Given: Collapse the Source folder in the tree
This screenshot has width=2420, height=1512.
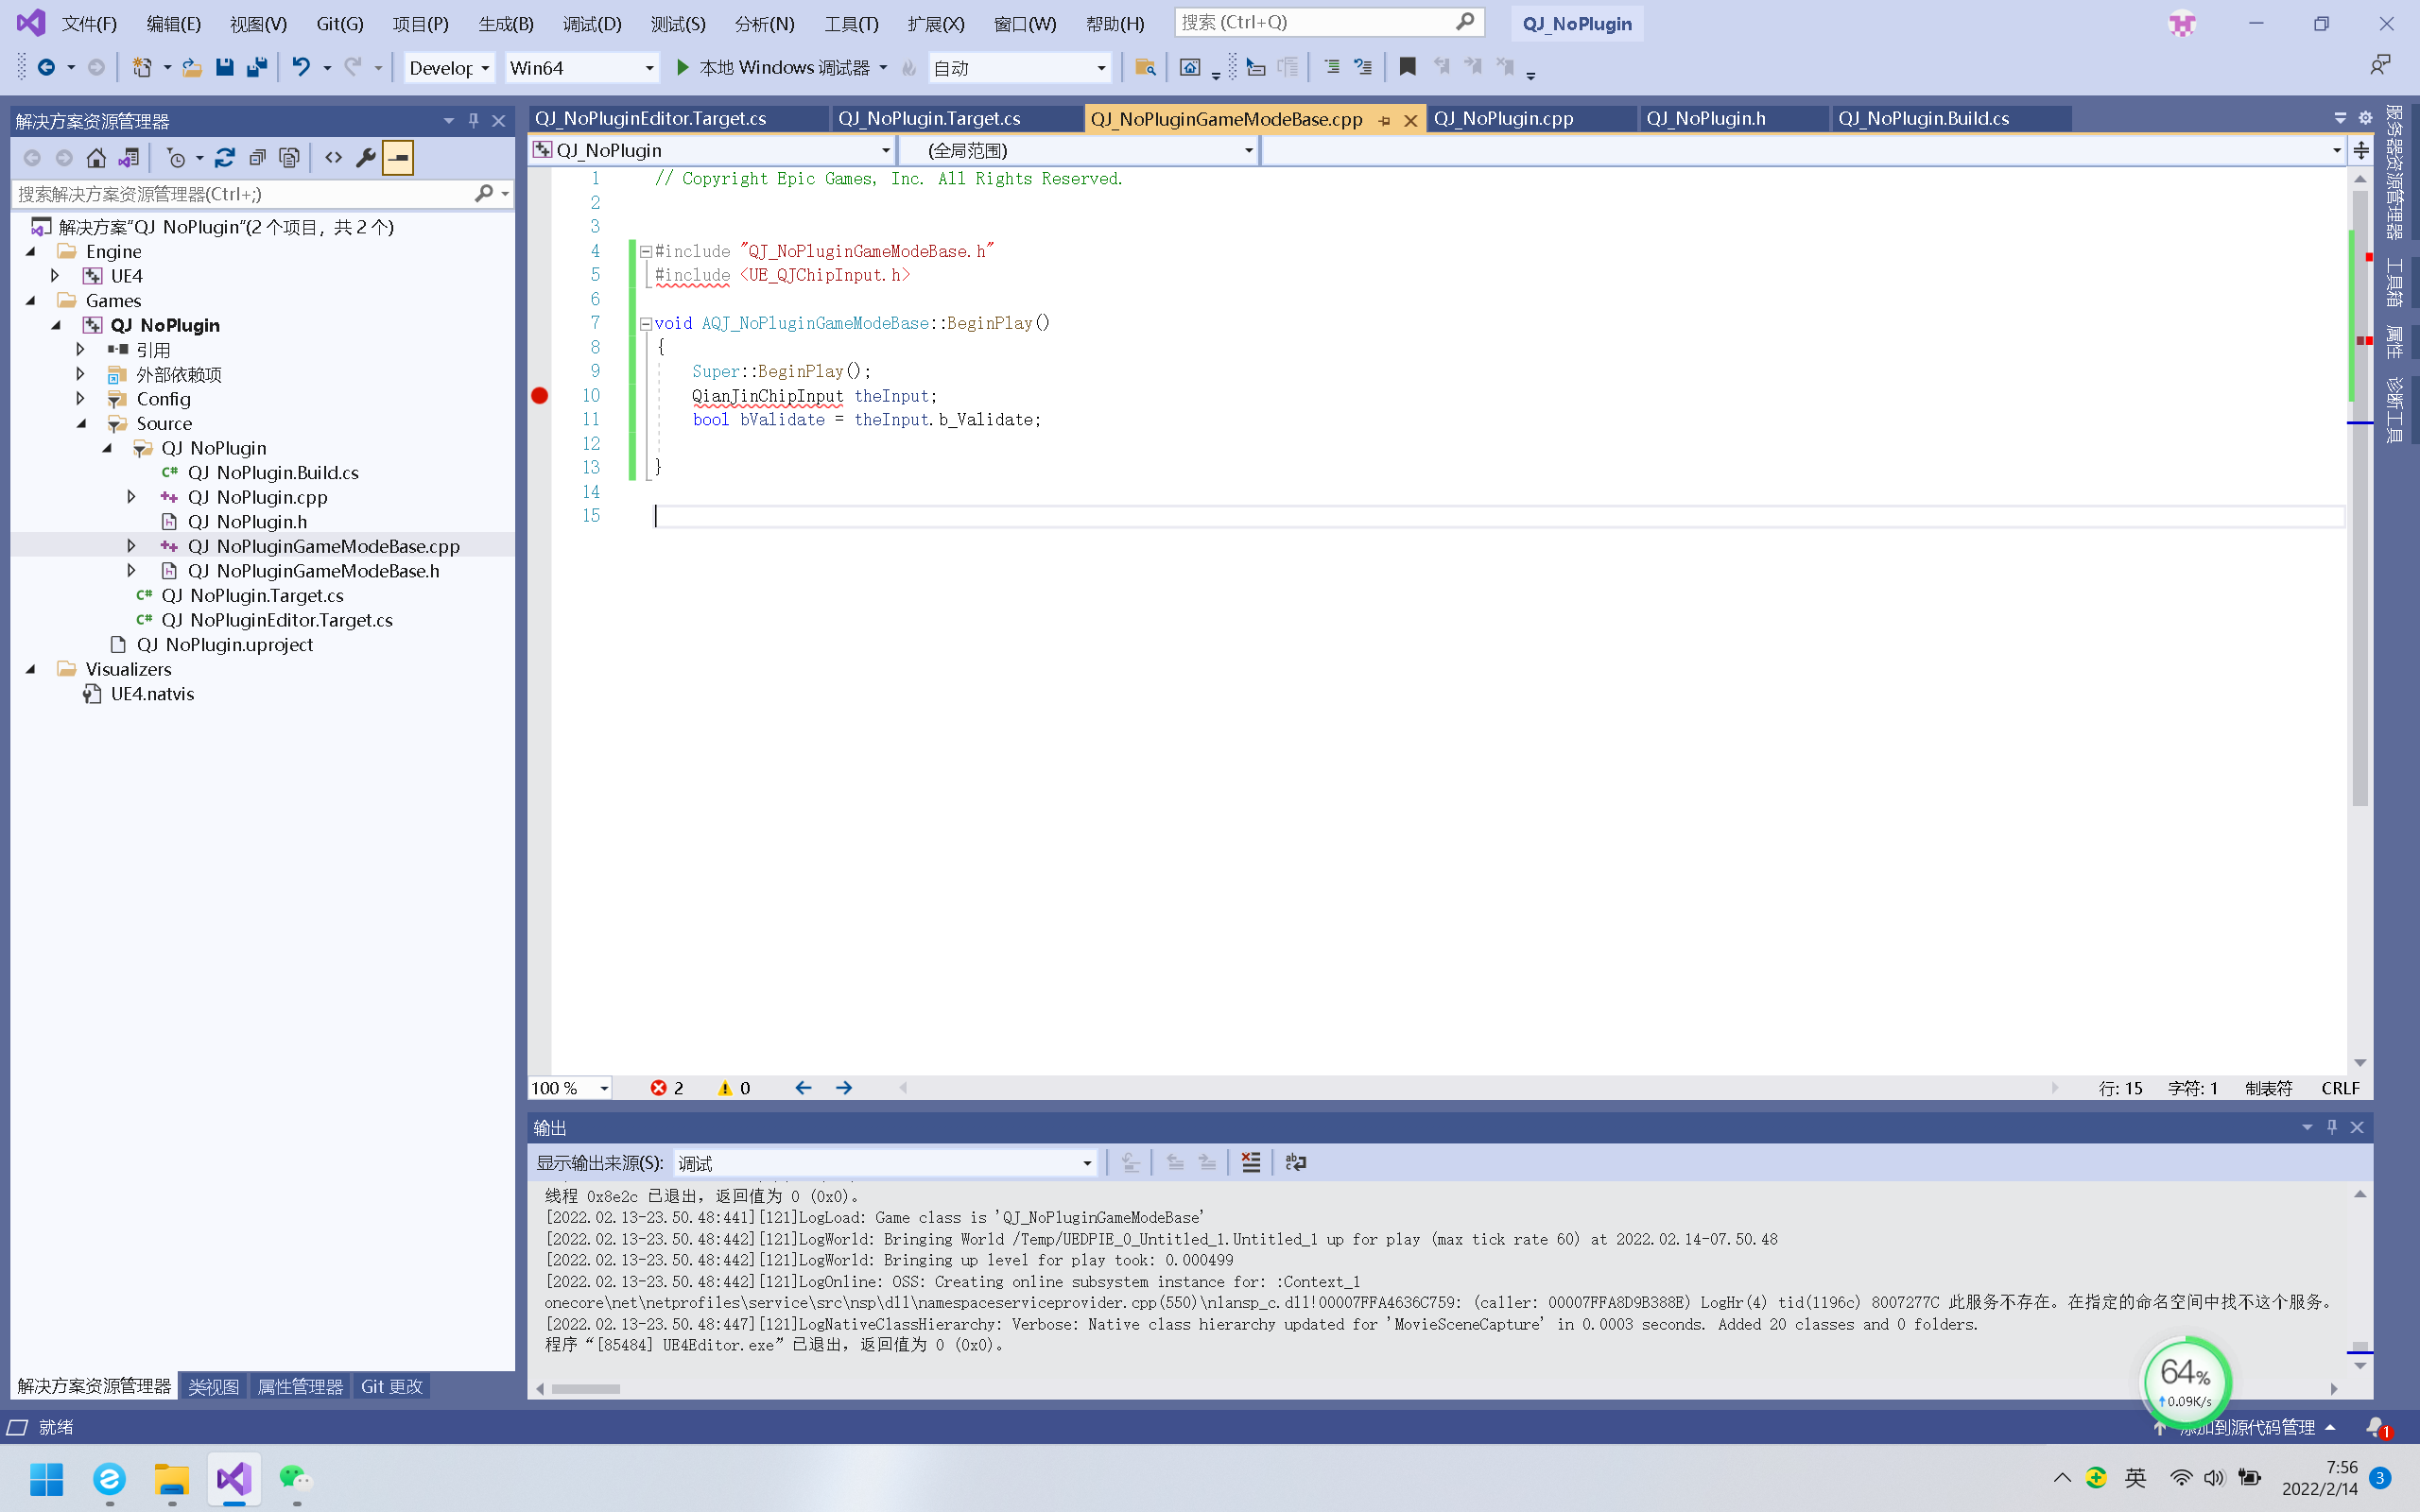Looking at the screenshot, I should point(82,423).
